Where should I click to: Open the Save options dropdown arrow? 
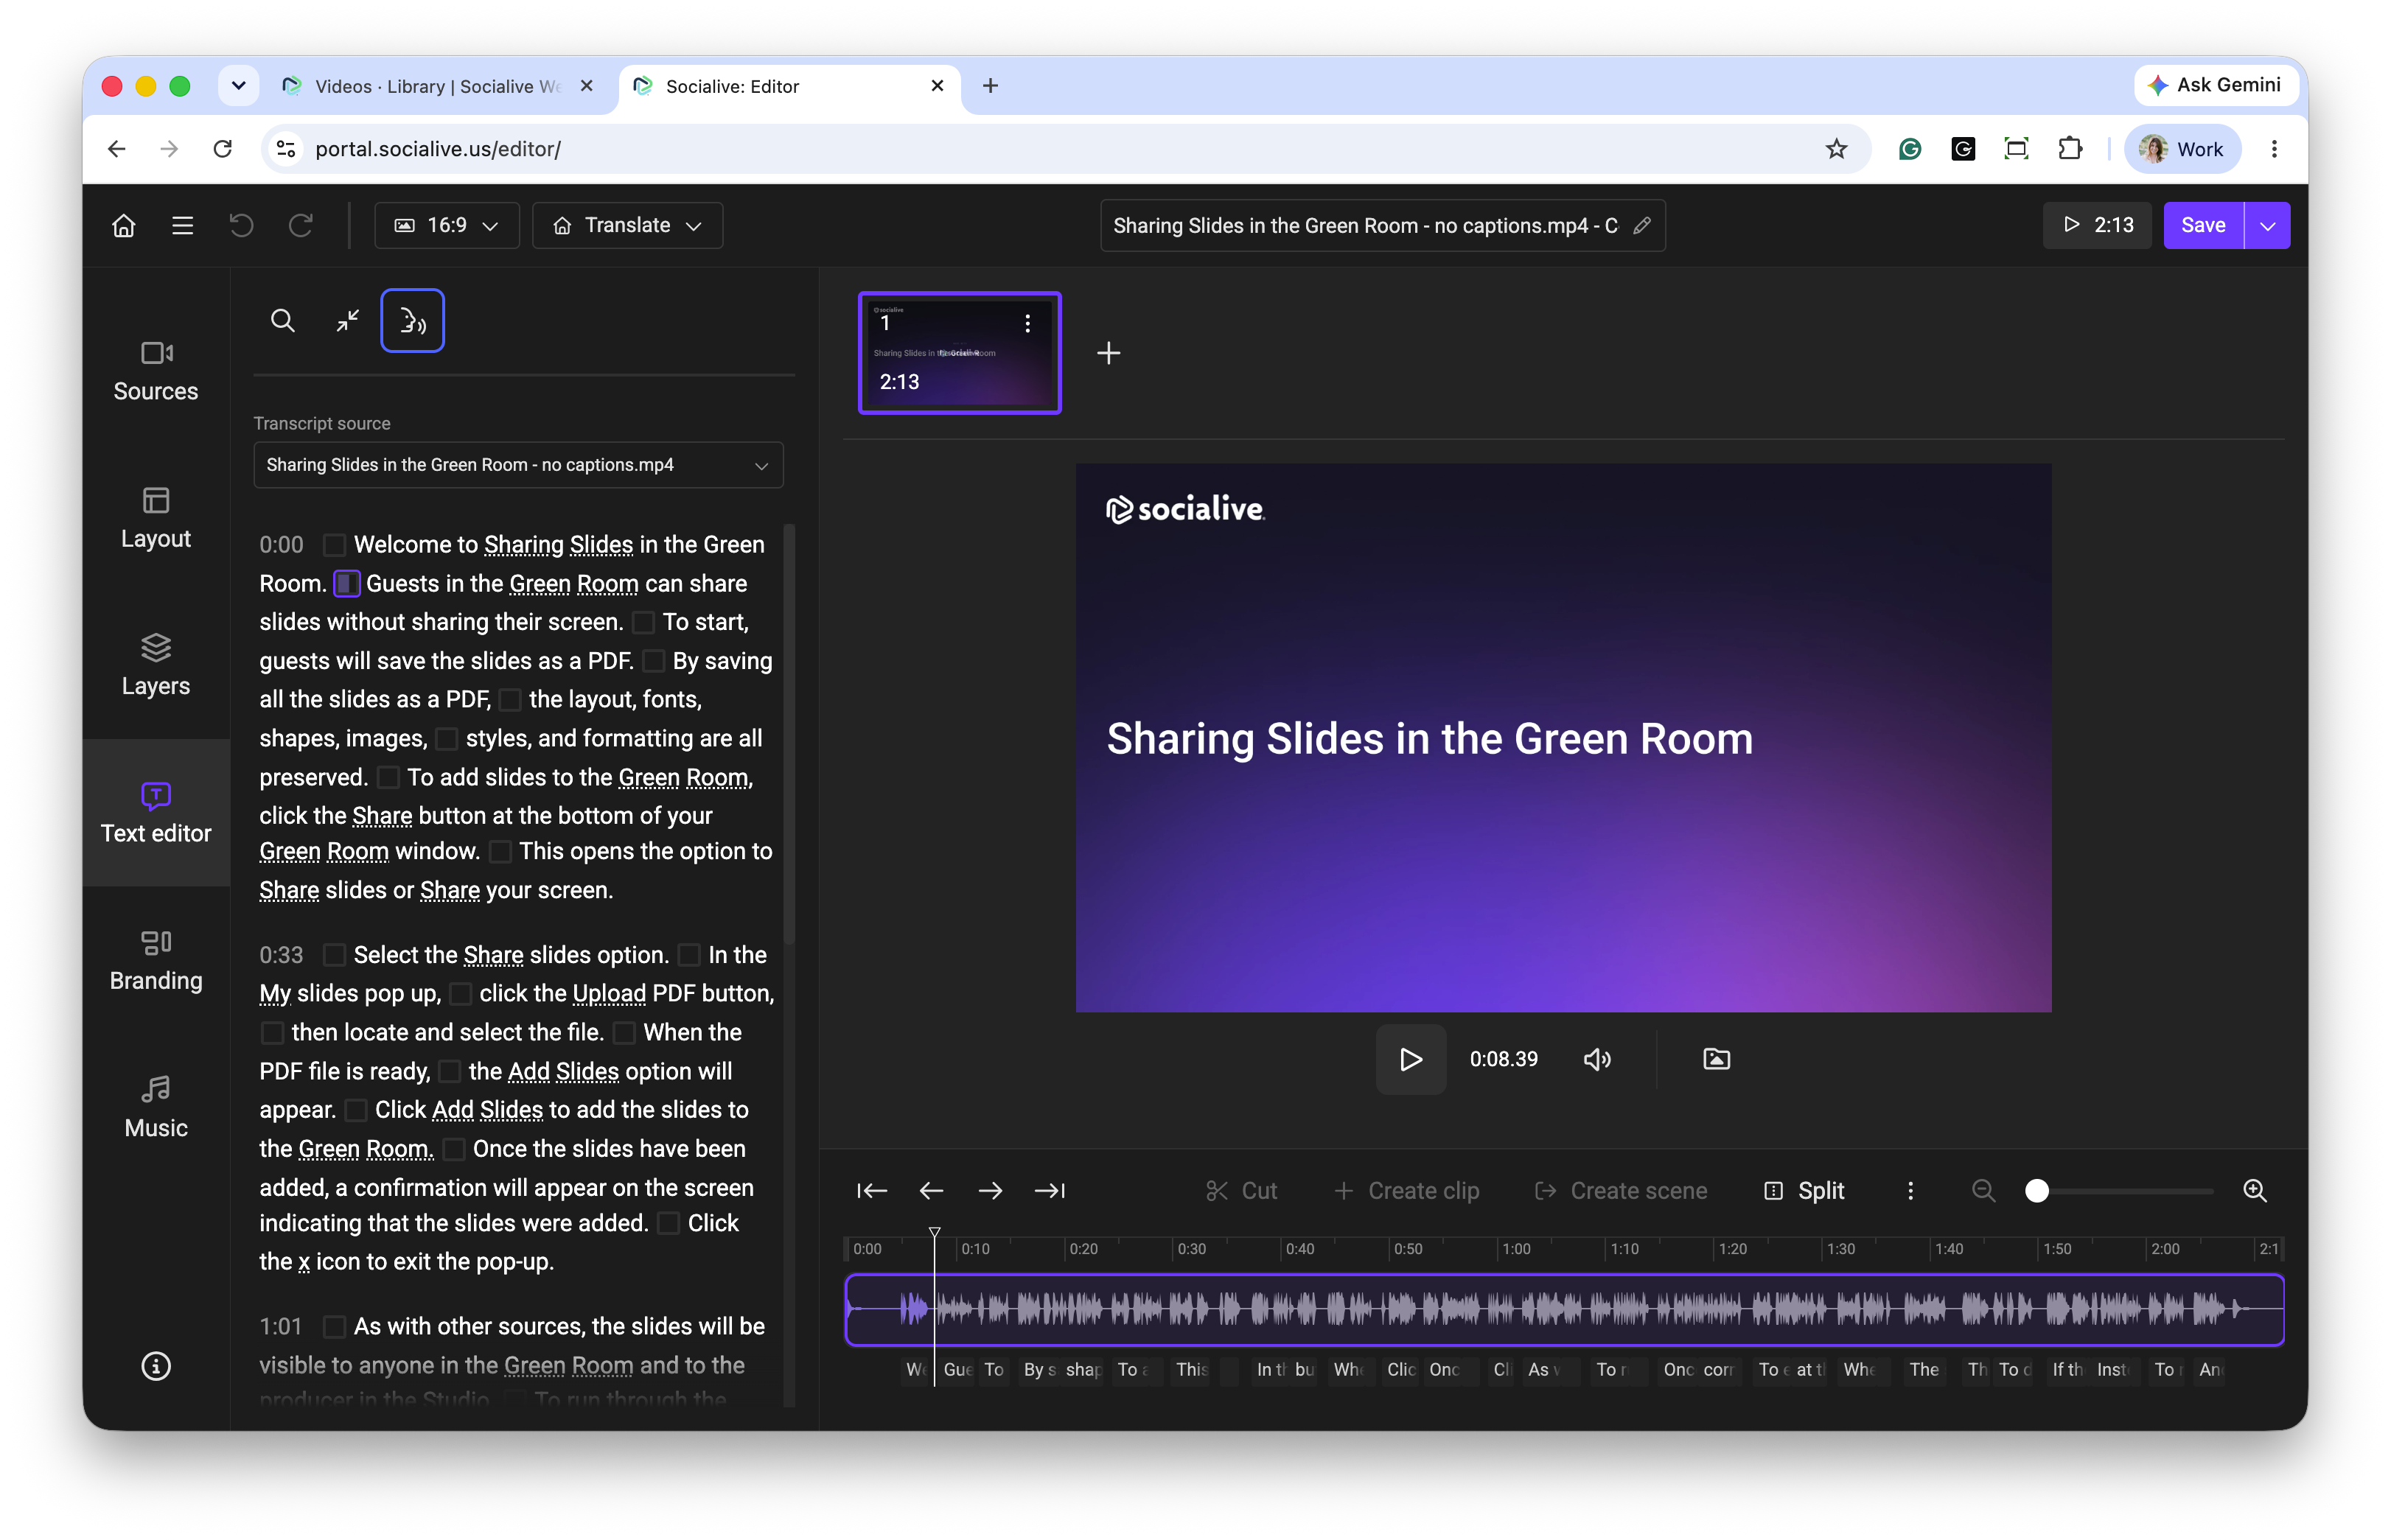coord(2267,226)
